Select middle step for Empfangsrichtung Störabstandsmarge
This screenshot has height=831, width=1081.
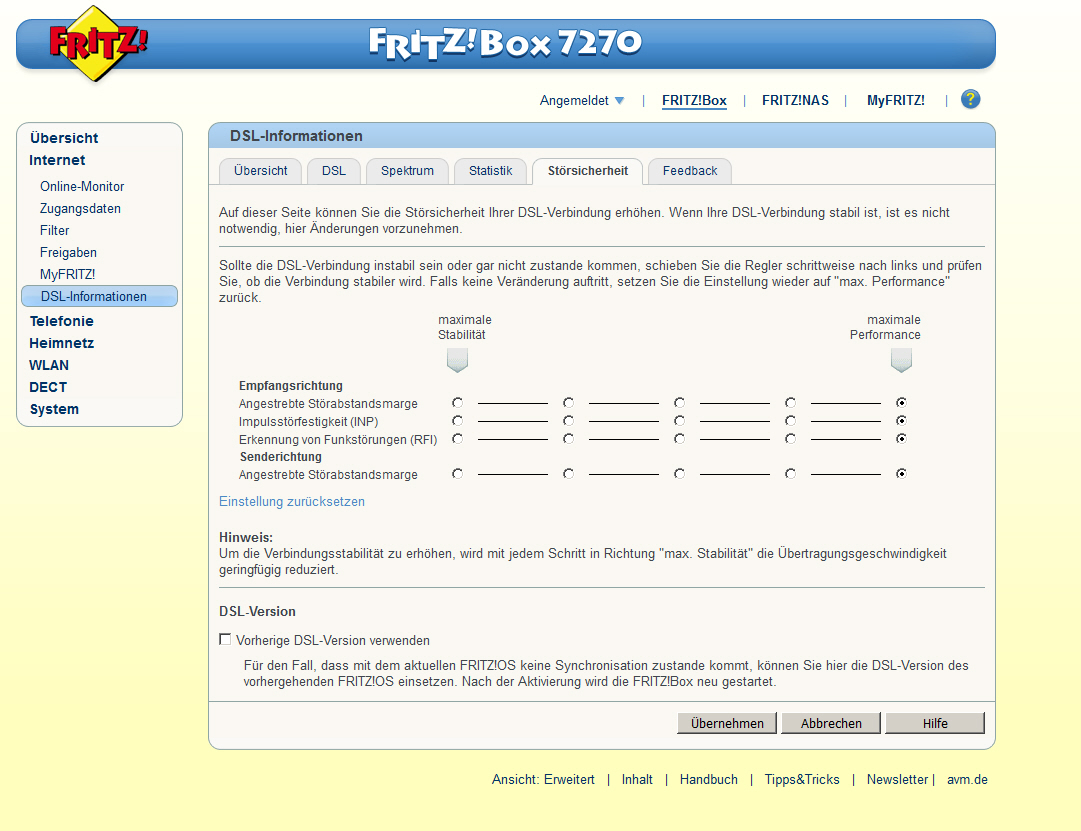pos(679,403)
